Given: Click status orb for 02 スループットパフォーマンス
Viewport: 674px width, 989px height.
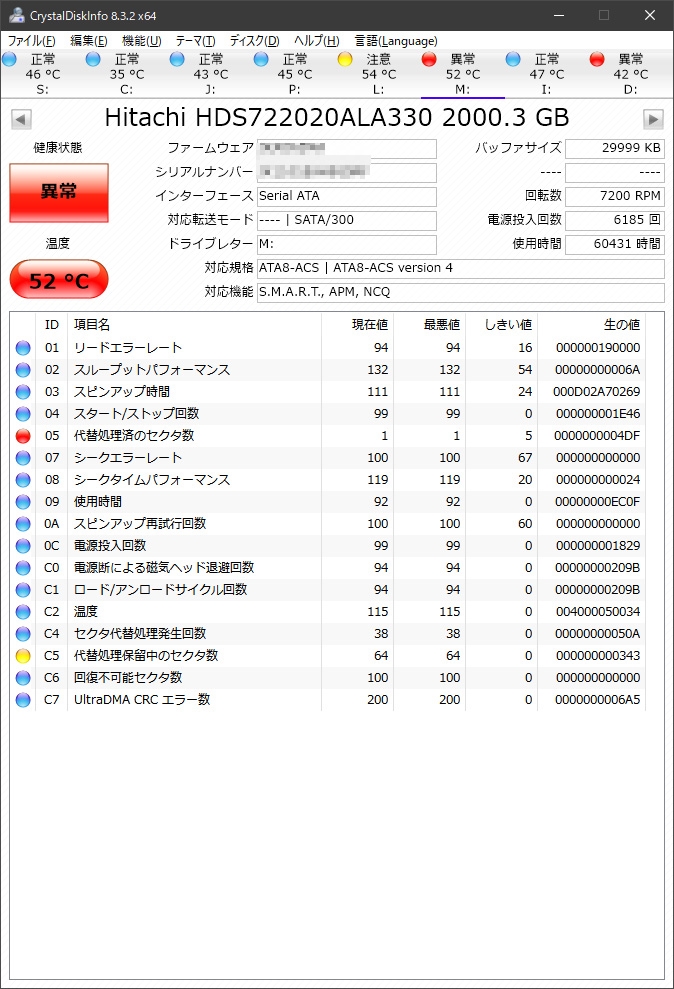Looking at the screenshot, I should coord(23,370).
